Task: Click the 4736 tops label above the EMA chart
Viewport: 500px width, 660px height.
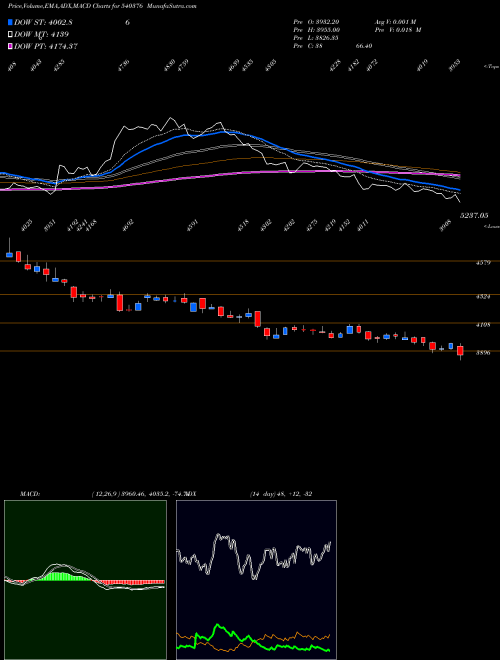Action: coord(124,66)
